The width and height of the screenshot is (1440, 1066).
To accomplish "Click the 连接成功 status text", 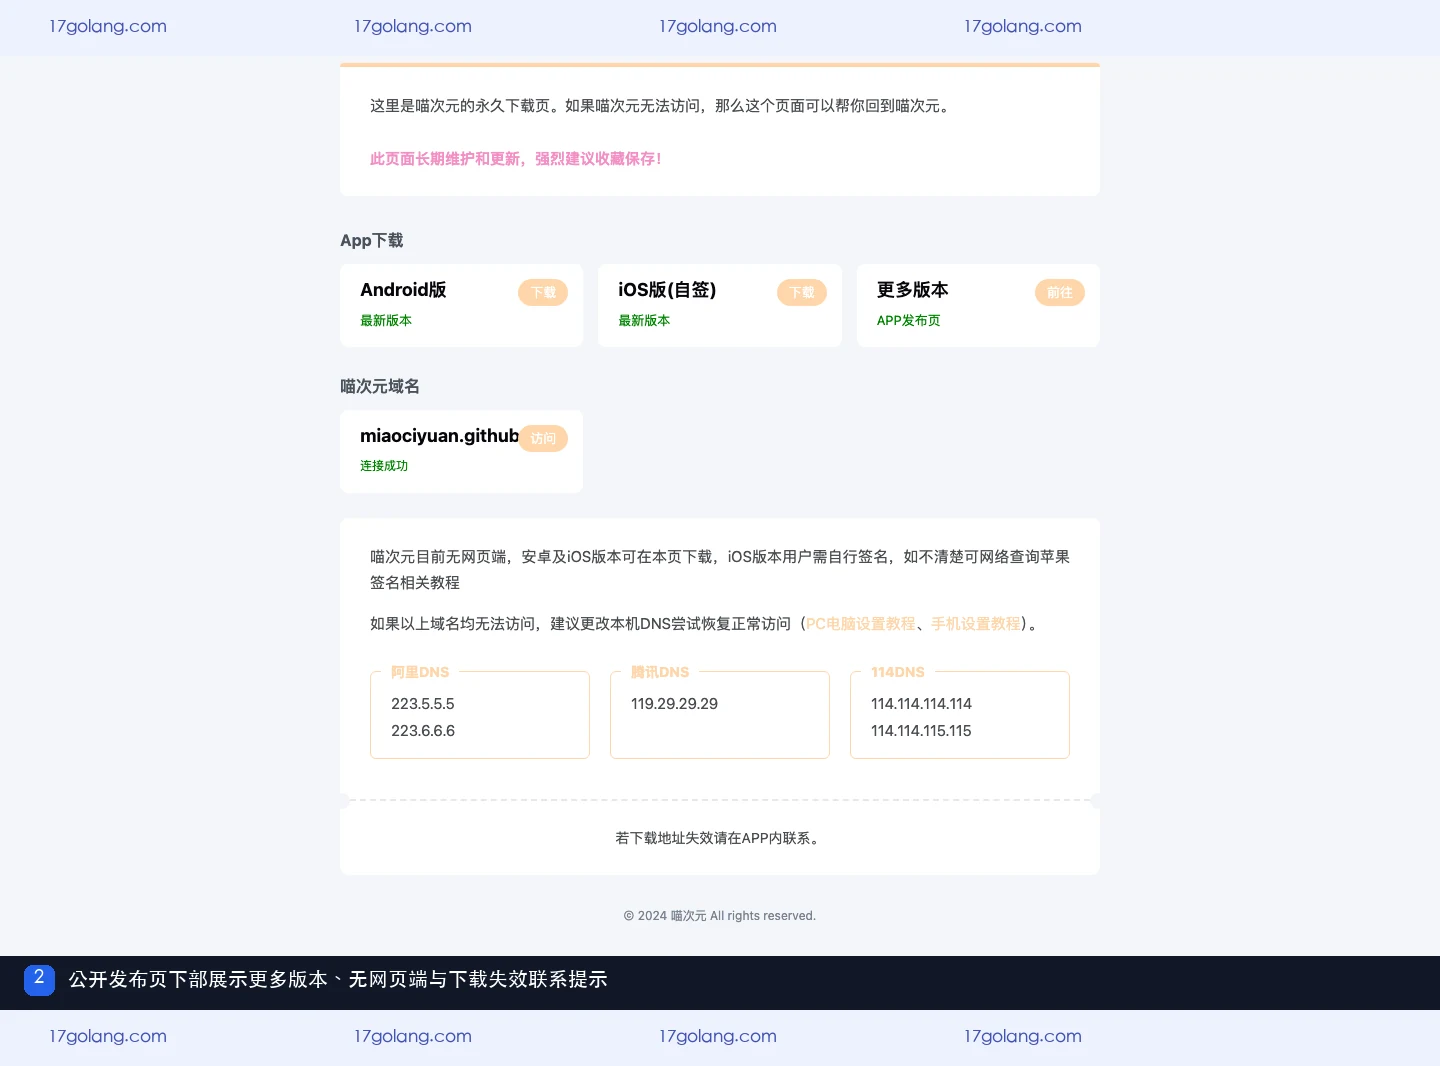I will point(384,466).
